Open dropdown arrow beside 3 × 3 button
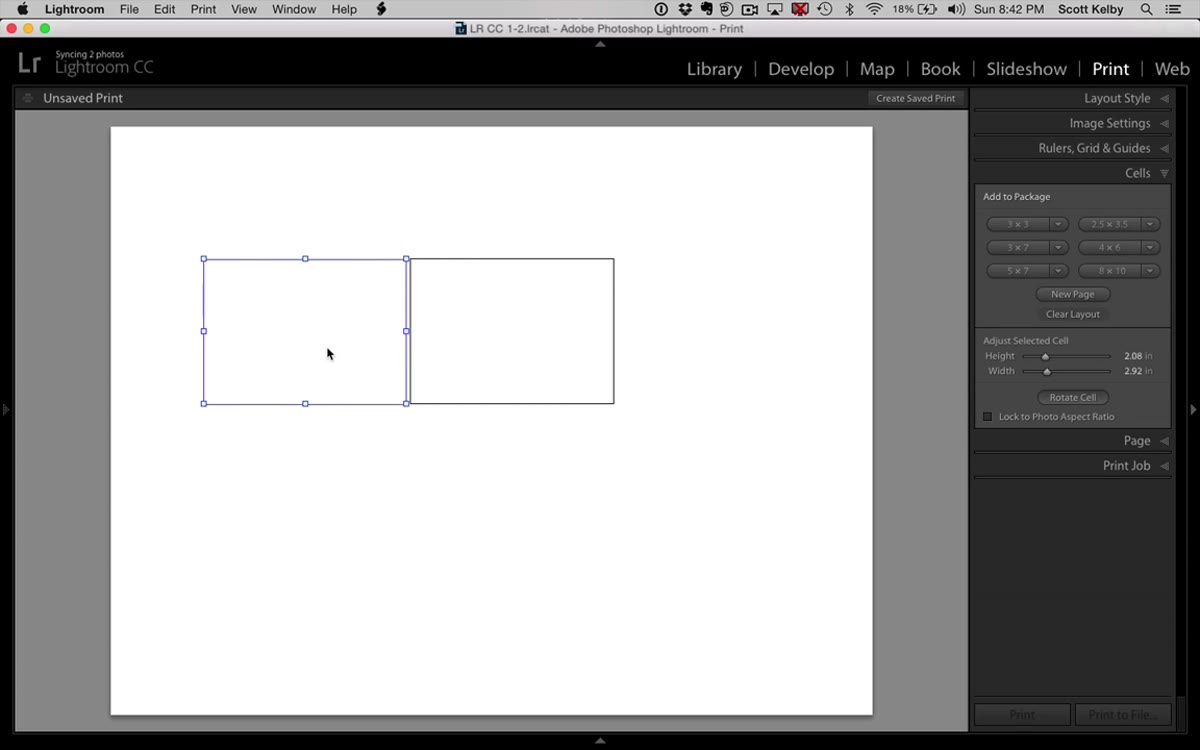Viewport: 1200px width, 750px height. point(1059,225)
